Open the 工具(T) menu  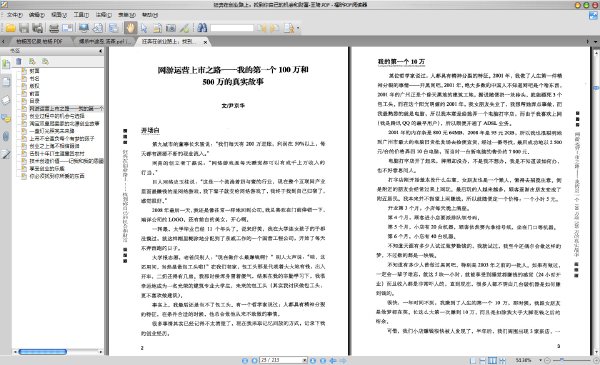click(81, 15)
